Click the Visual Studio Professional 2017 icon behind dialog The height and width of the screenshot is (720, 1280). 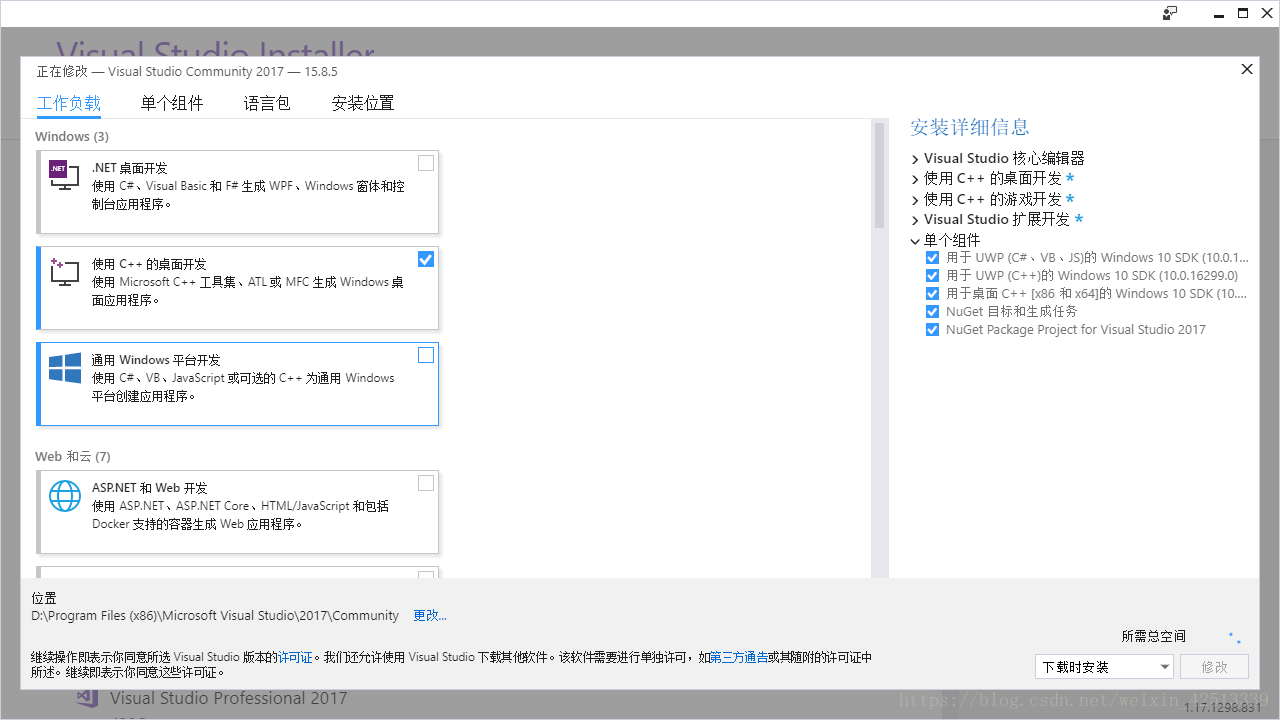coord(87,698)
